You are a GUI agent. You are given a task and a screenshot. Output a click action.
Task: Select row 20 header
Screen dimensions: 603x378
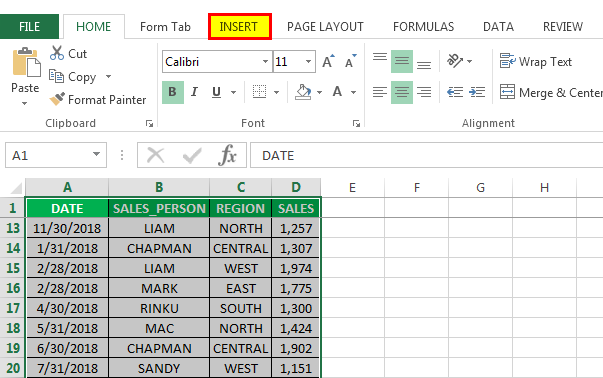click(13, 368)
